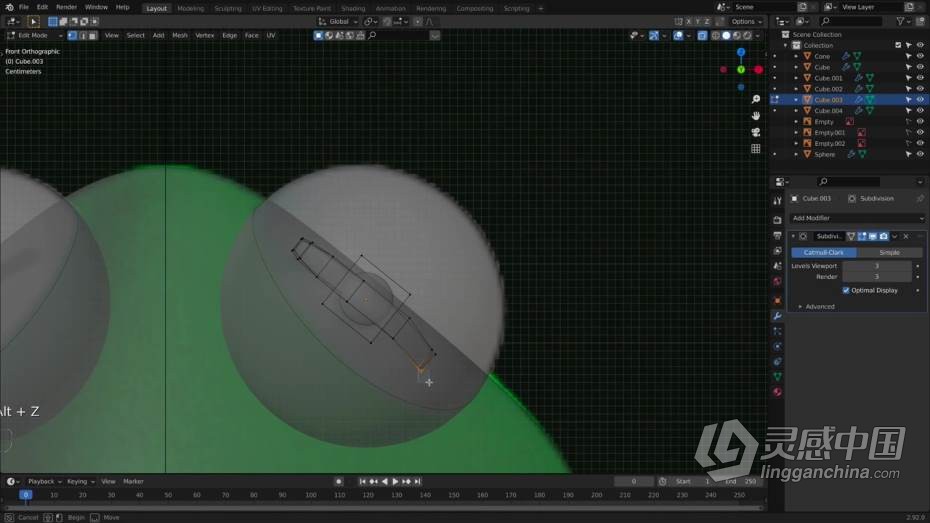Click the timeline play button
This screenshot has width=930, height=523.
395,481
